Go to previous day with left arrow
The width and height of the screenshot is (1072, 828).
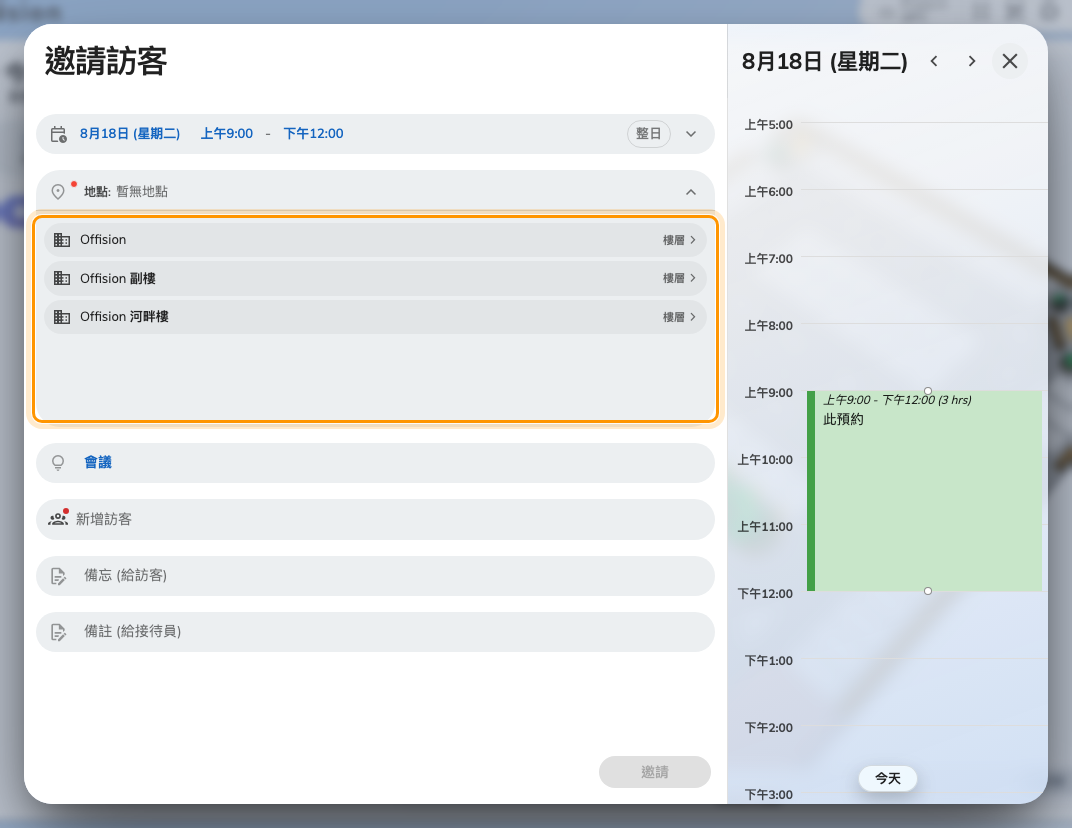[x=934, y=62]
